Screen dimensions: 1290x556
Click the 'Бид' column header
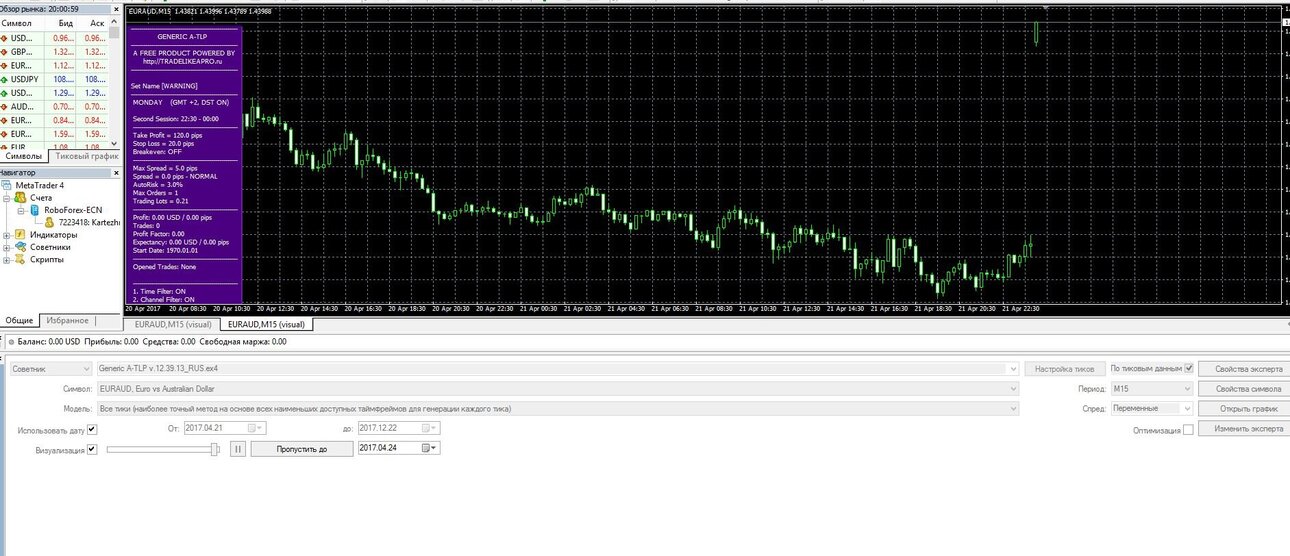pyautogui.click(x=66, y=22)
